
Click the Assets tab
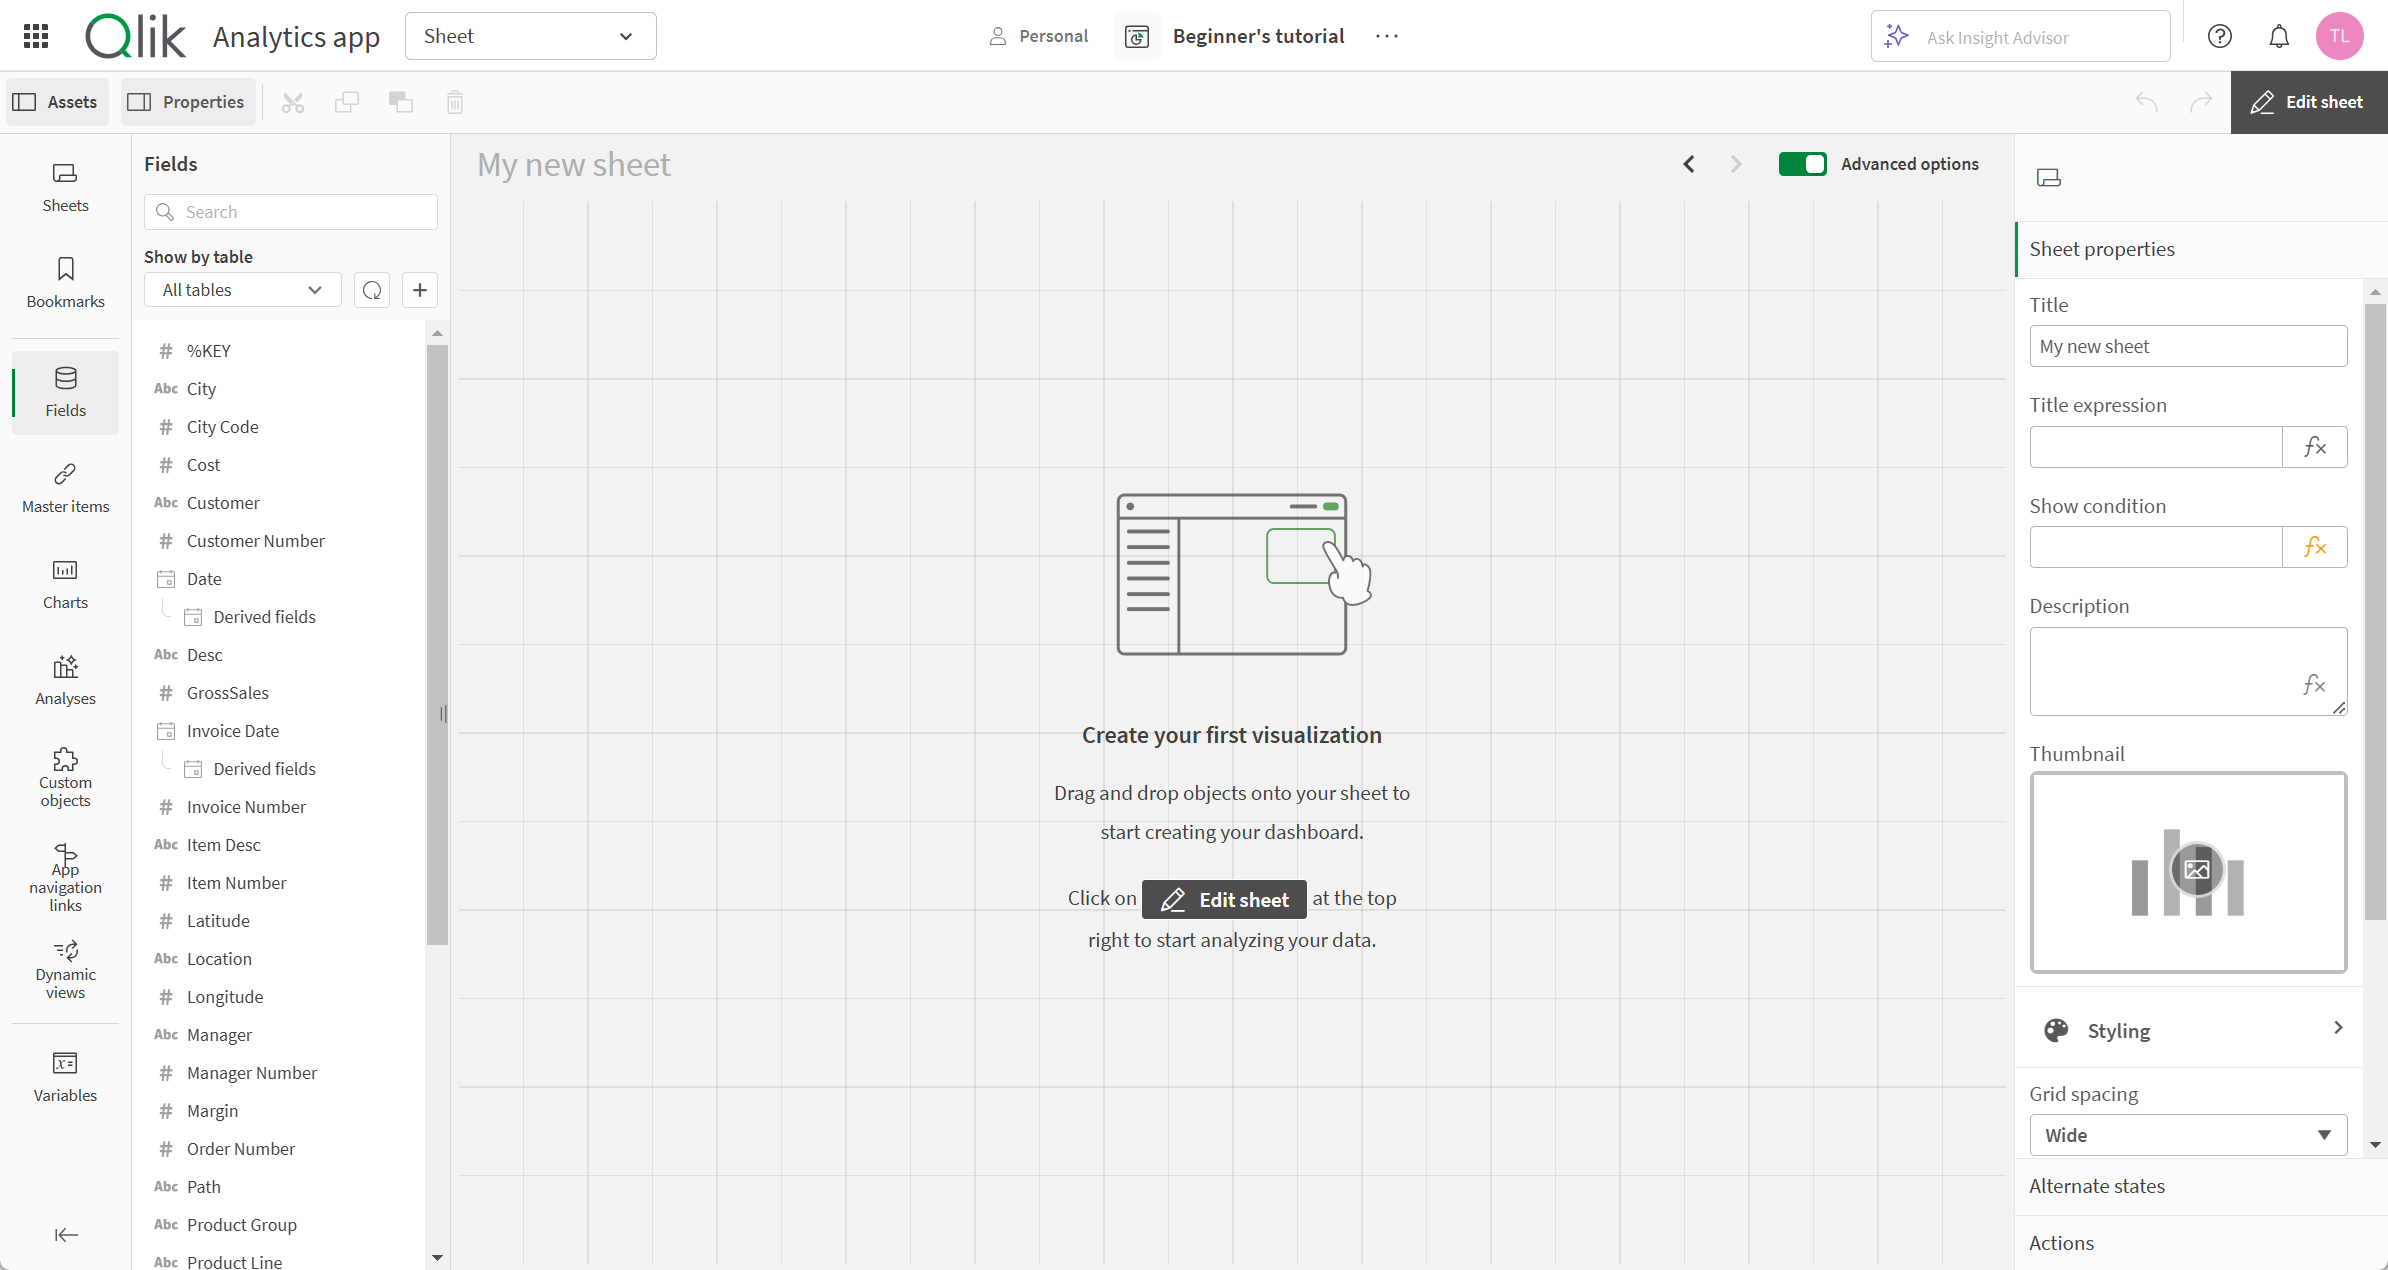point(58,101)
